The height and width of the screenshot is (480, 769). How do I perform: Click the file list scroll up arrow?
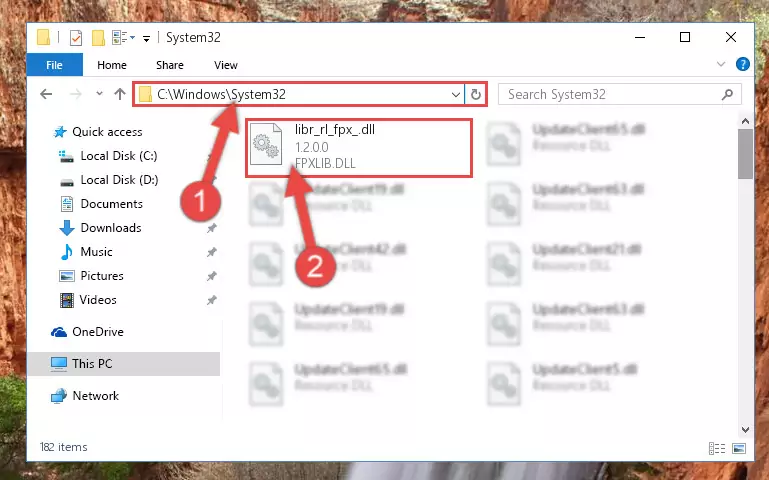(x=745, y=121)
